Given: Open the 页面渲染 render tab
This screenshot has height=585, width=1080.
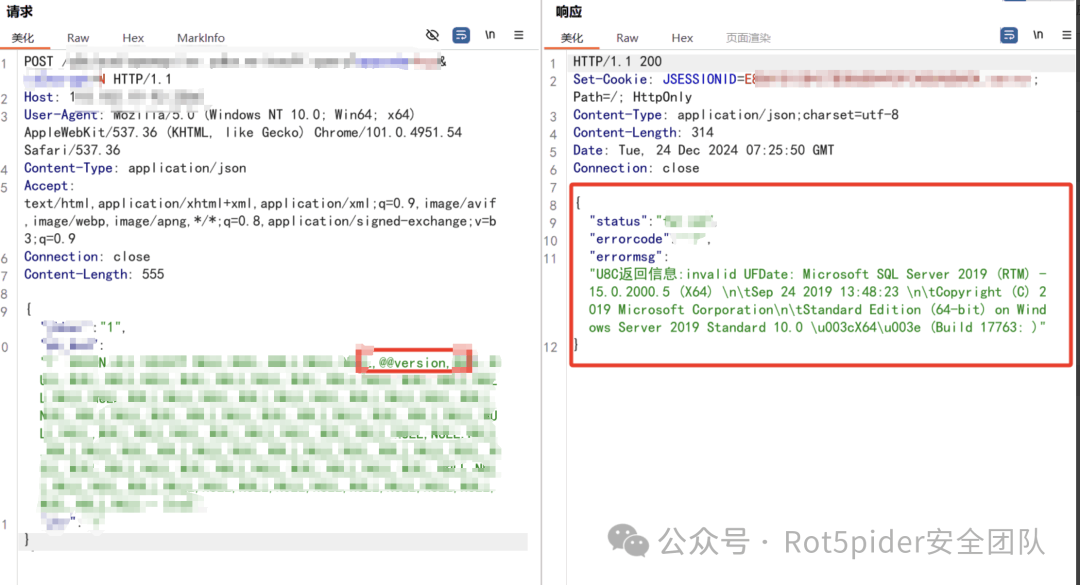Looking at the screenshot, I should 748,38.
